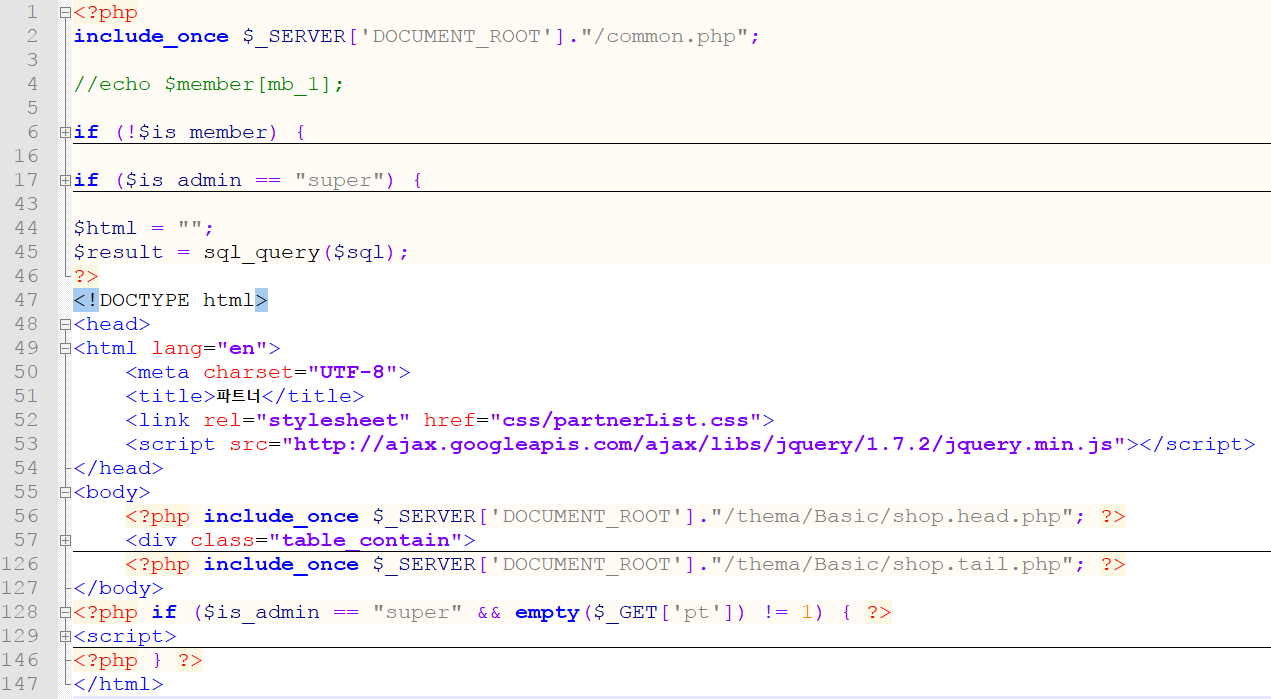The image size is (1271, 699).
Task: Click the "table_contain" class value
Action: point(365,540)
